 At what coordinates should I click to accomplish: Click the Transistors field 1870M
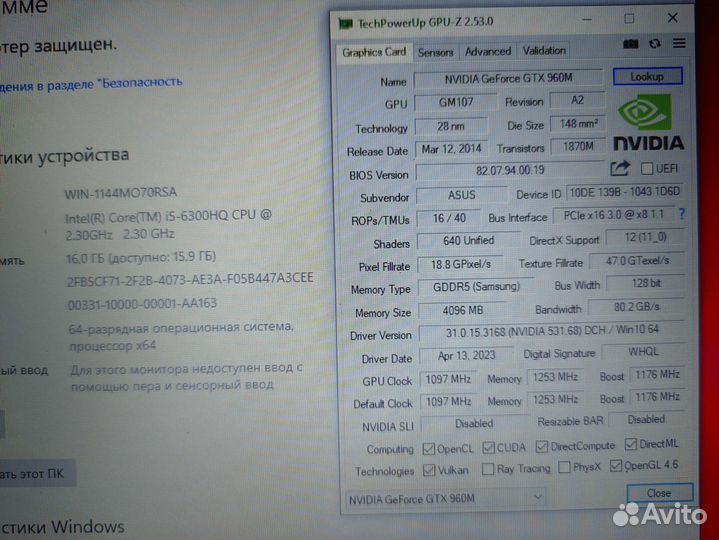point(578,147)
